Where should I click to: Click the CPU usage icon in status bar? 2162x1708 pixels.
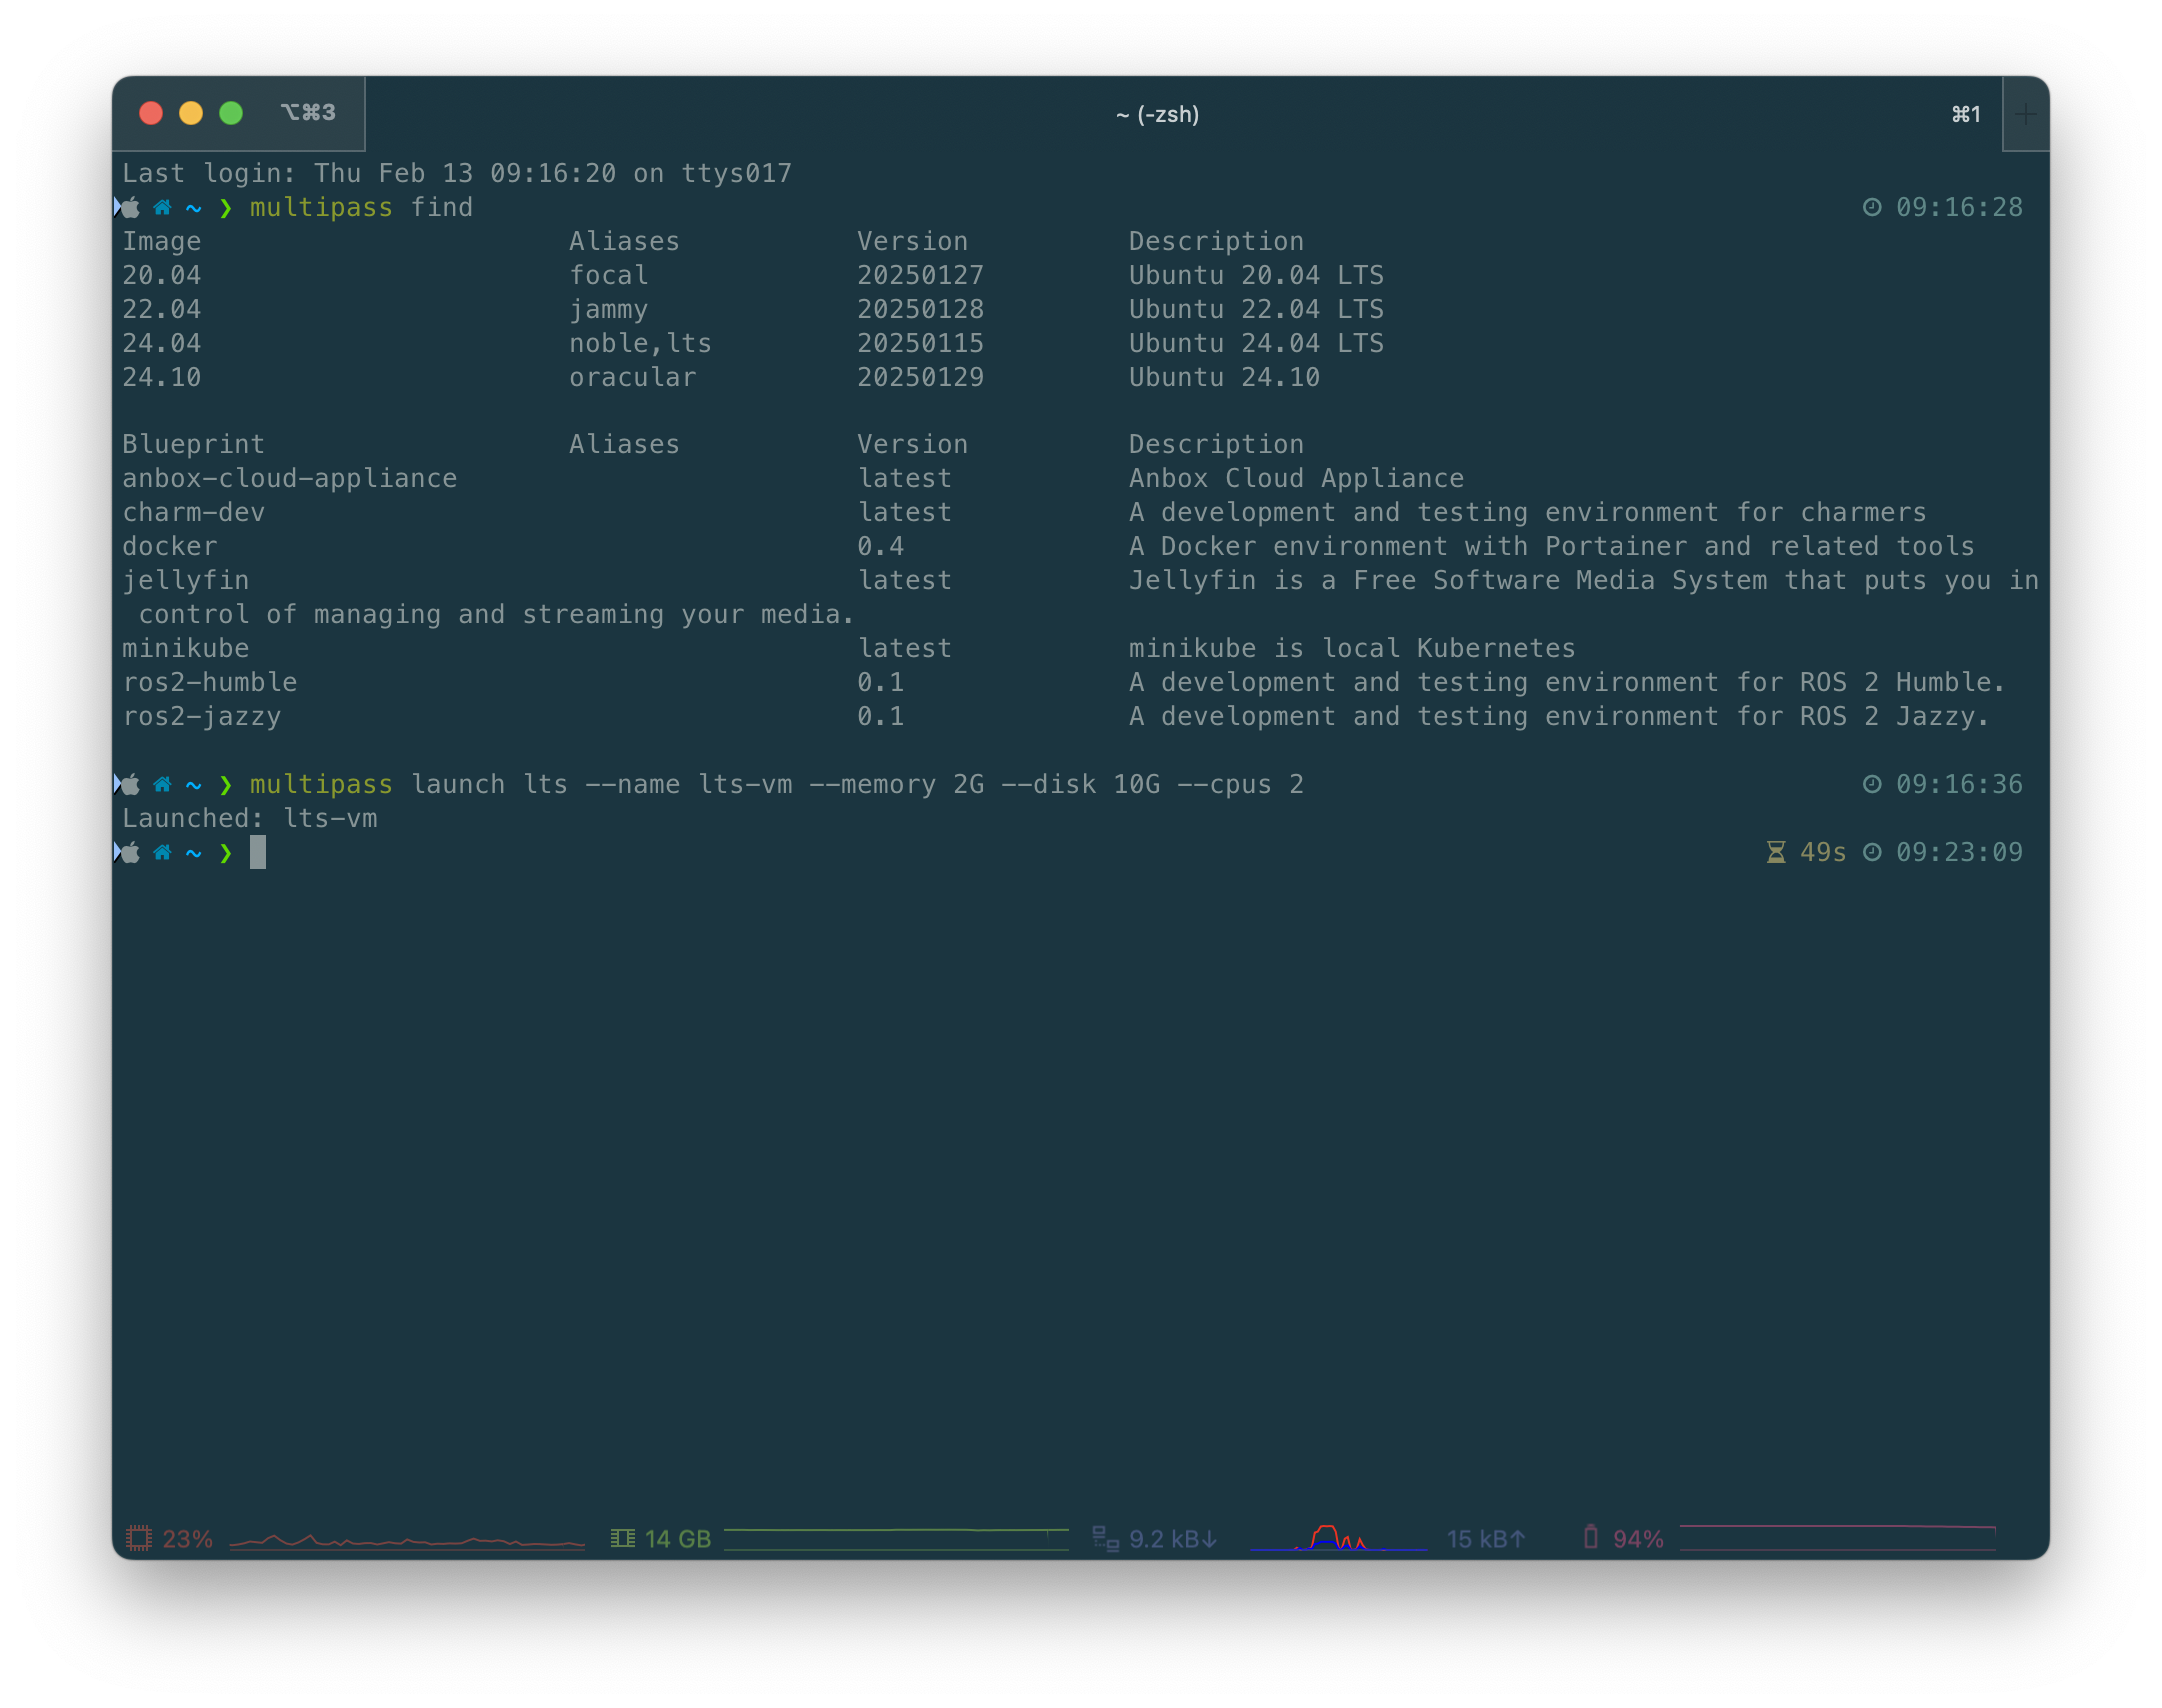[x=139, y=1539]
